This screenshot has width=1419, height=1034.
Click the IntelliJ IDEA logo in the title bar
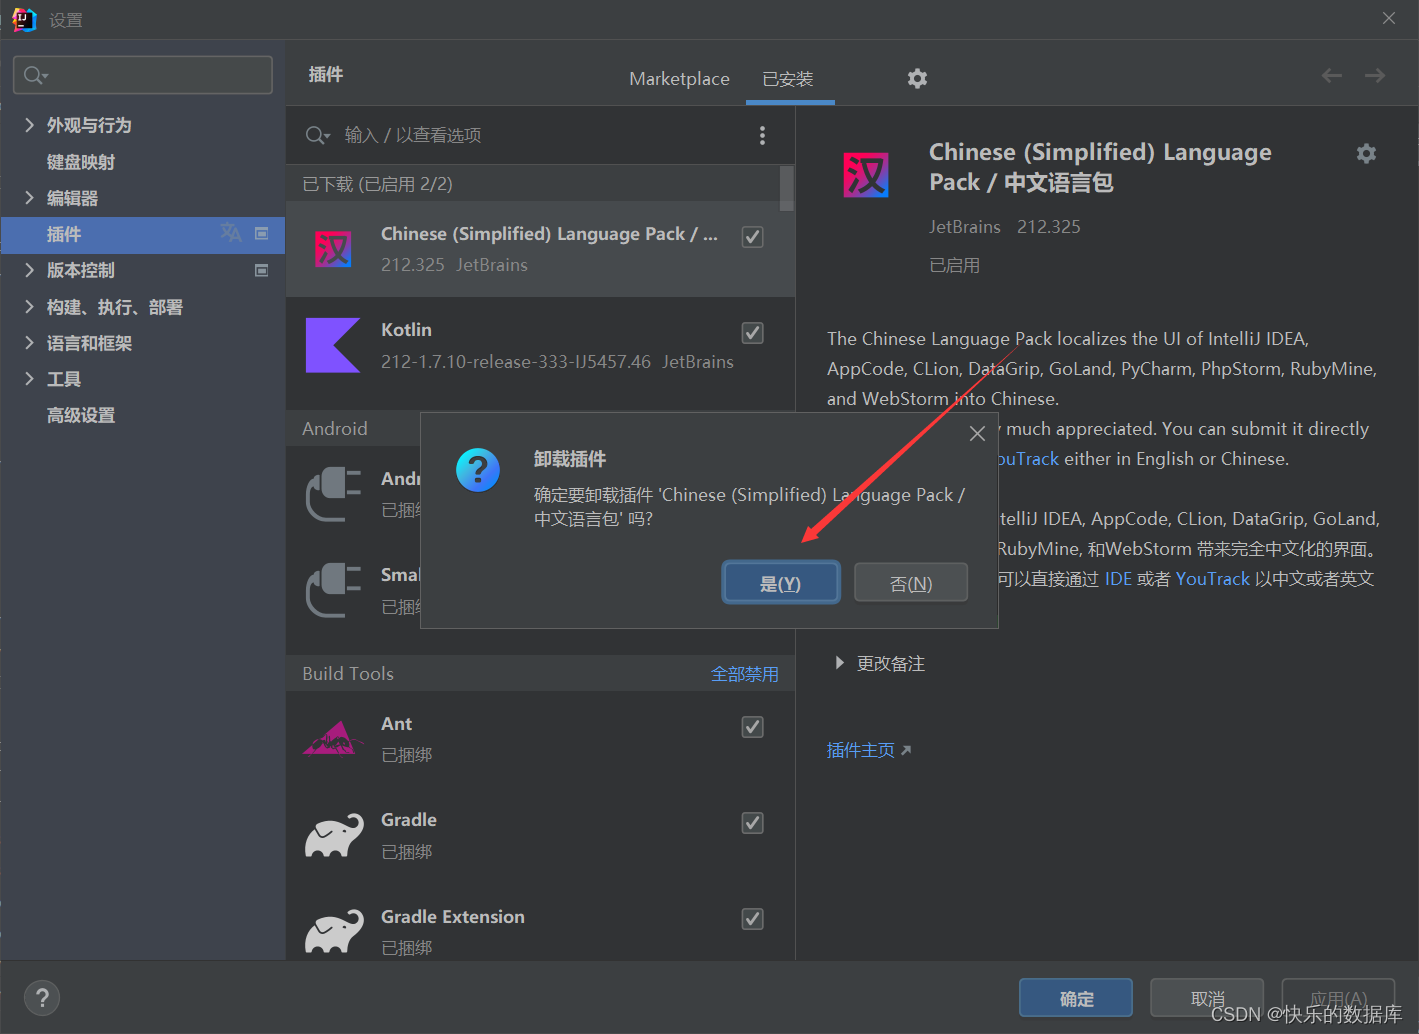(24, 19)
